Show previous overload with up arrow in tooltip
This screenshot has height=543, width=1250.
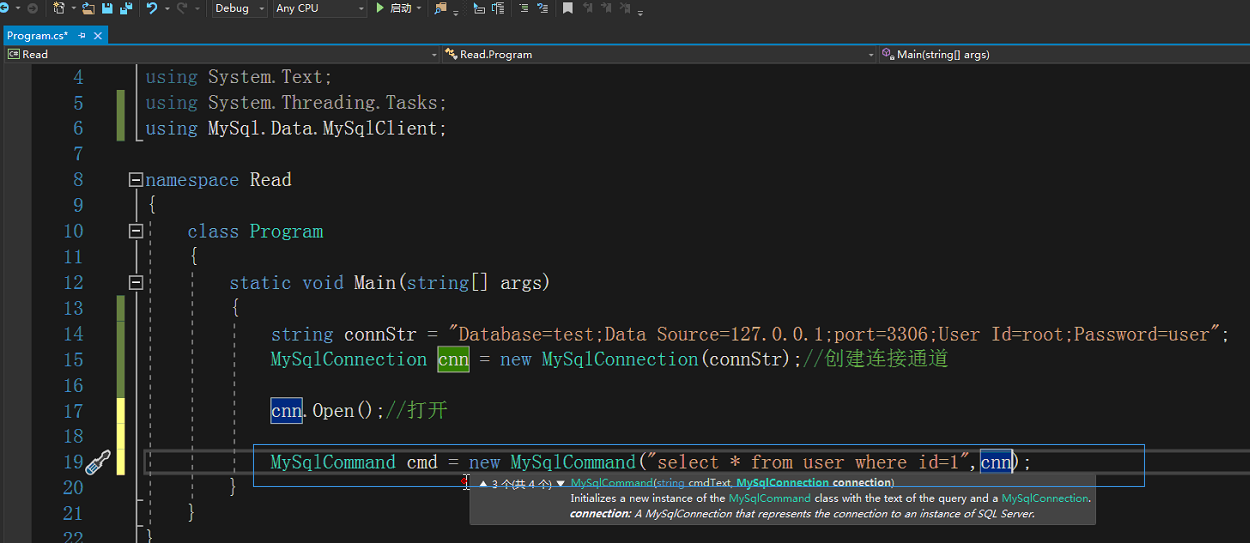tap(483, 483)
